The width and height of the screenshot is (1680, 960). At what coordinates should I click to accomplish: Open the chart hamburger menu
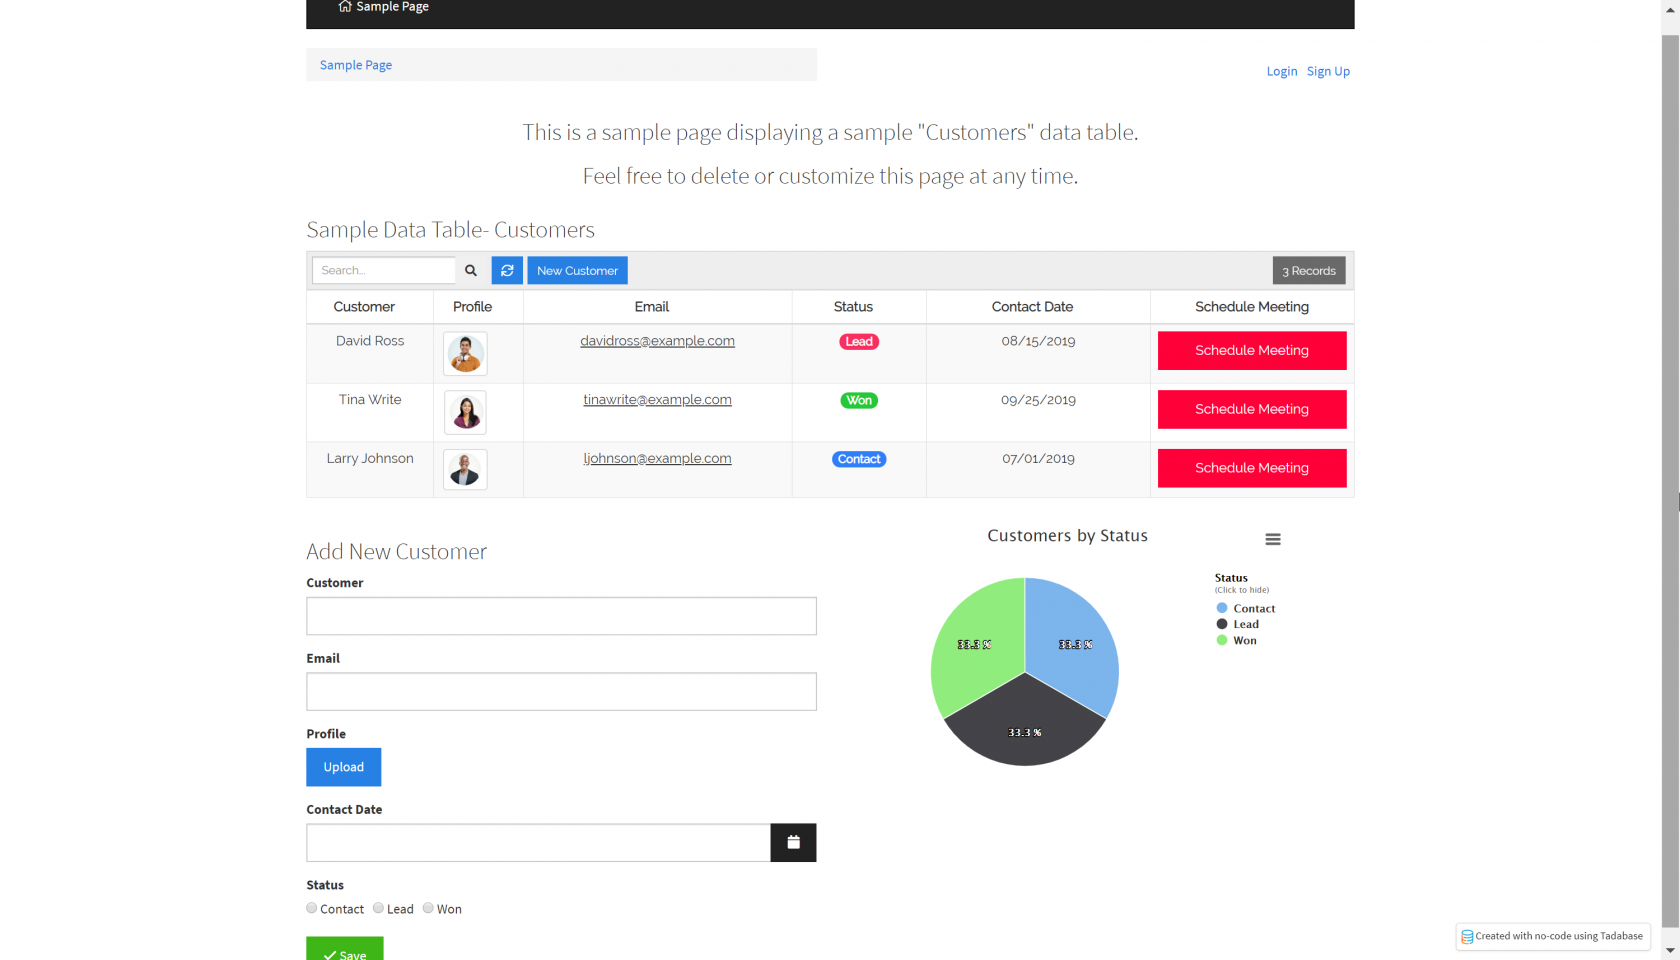(1273, 539)
